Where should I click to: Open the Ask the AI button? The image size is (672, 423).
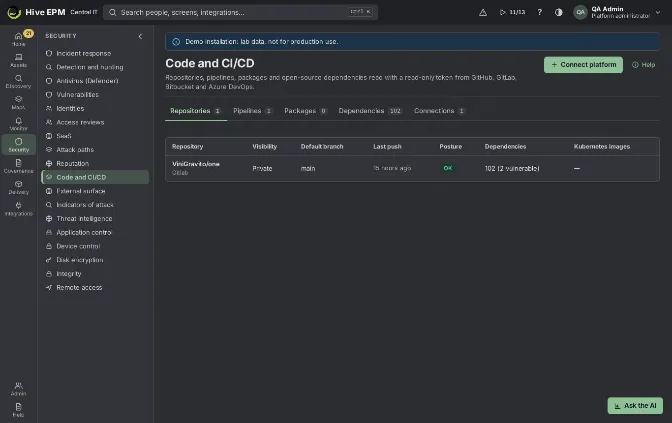[635, 405]
